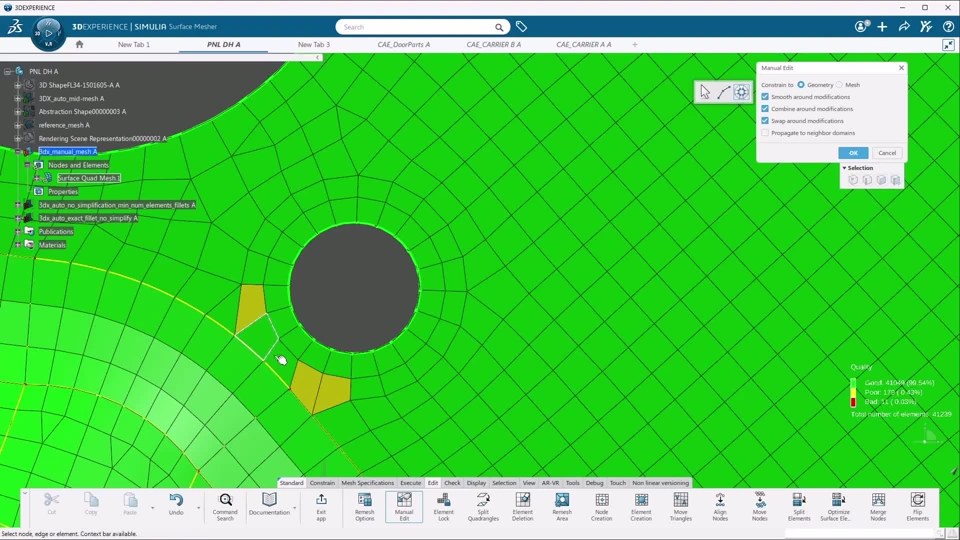The height and width of the screenshot is (540, 960).
Task: Click the plus add icon in header
Action: click(882, 26)
